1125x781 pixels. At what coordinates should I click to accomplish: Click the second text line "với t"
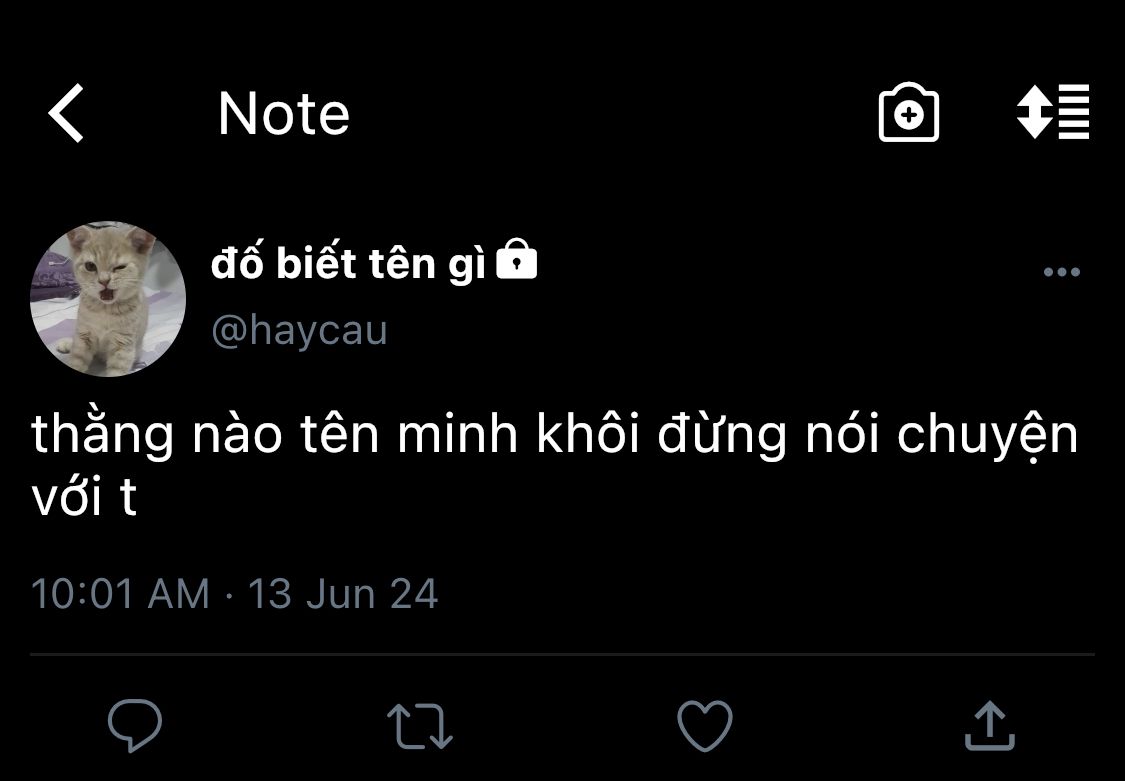84,497
